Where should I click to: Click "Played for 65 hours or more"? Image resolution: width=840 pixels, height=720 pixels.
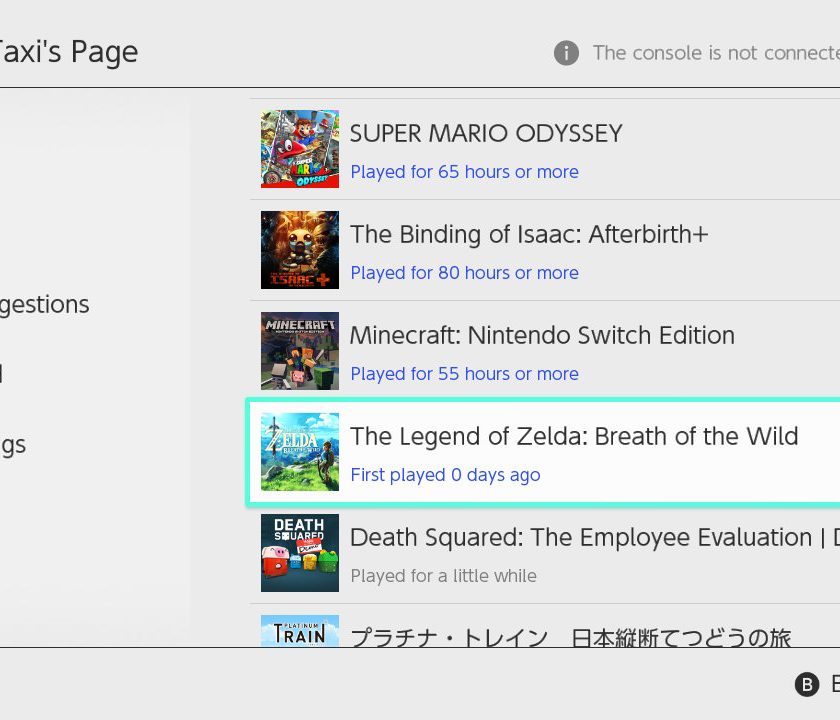tap(464, 172)
